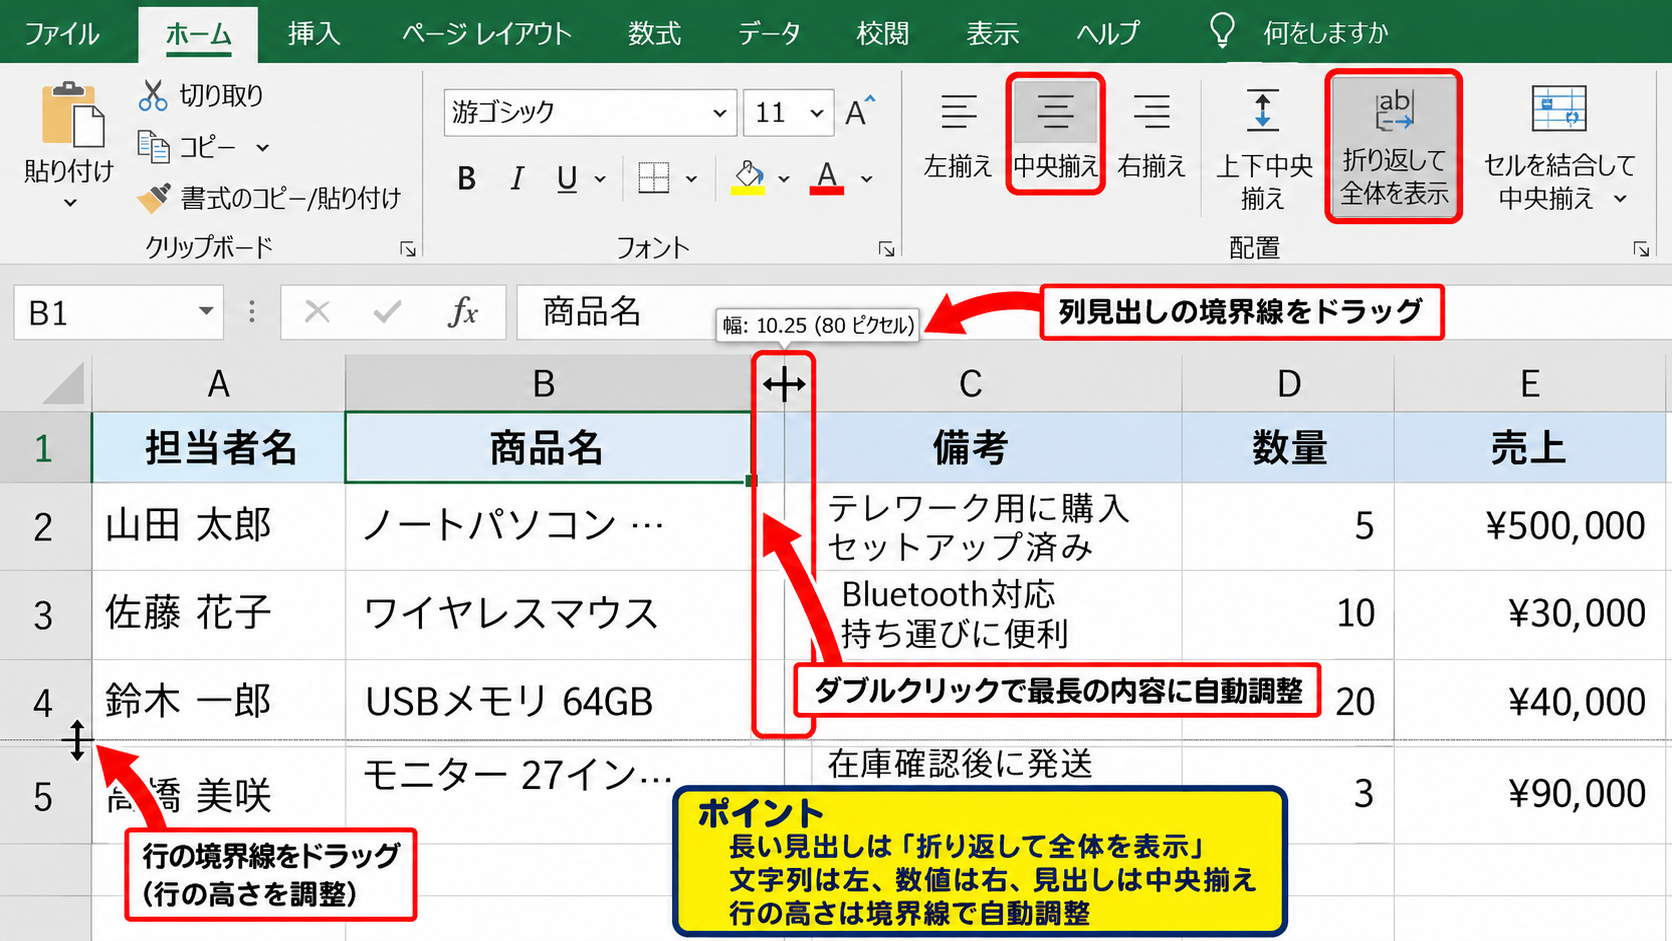
Task: Select the select-all corner triangle
Action: (62, 384)
